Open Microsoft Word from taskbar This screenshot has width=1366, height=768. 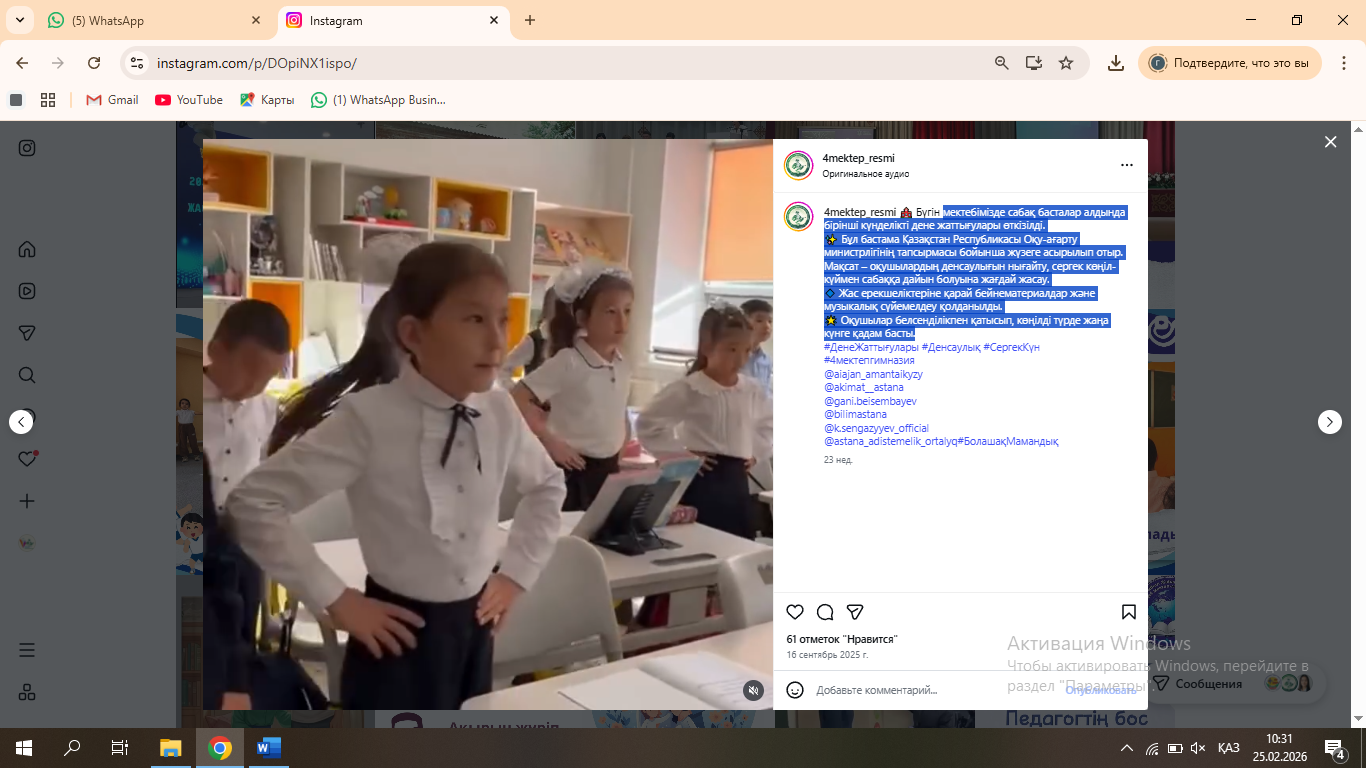coord(269,748)
